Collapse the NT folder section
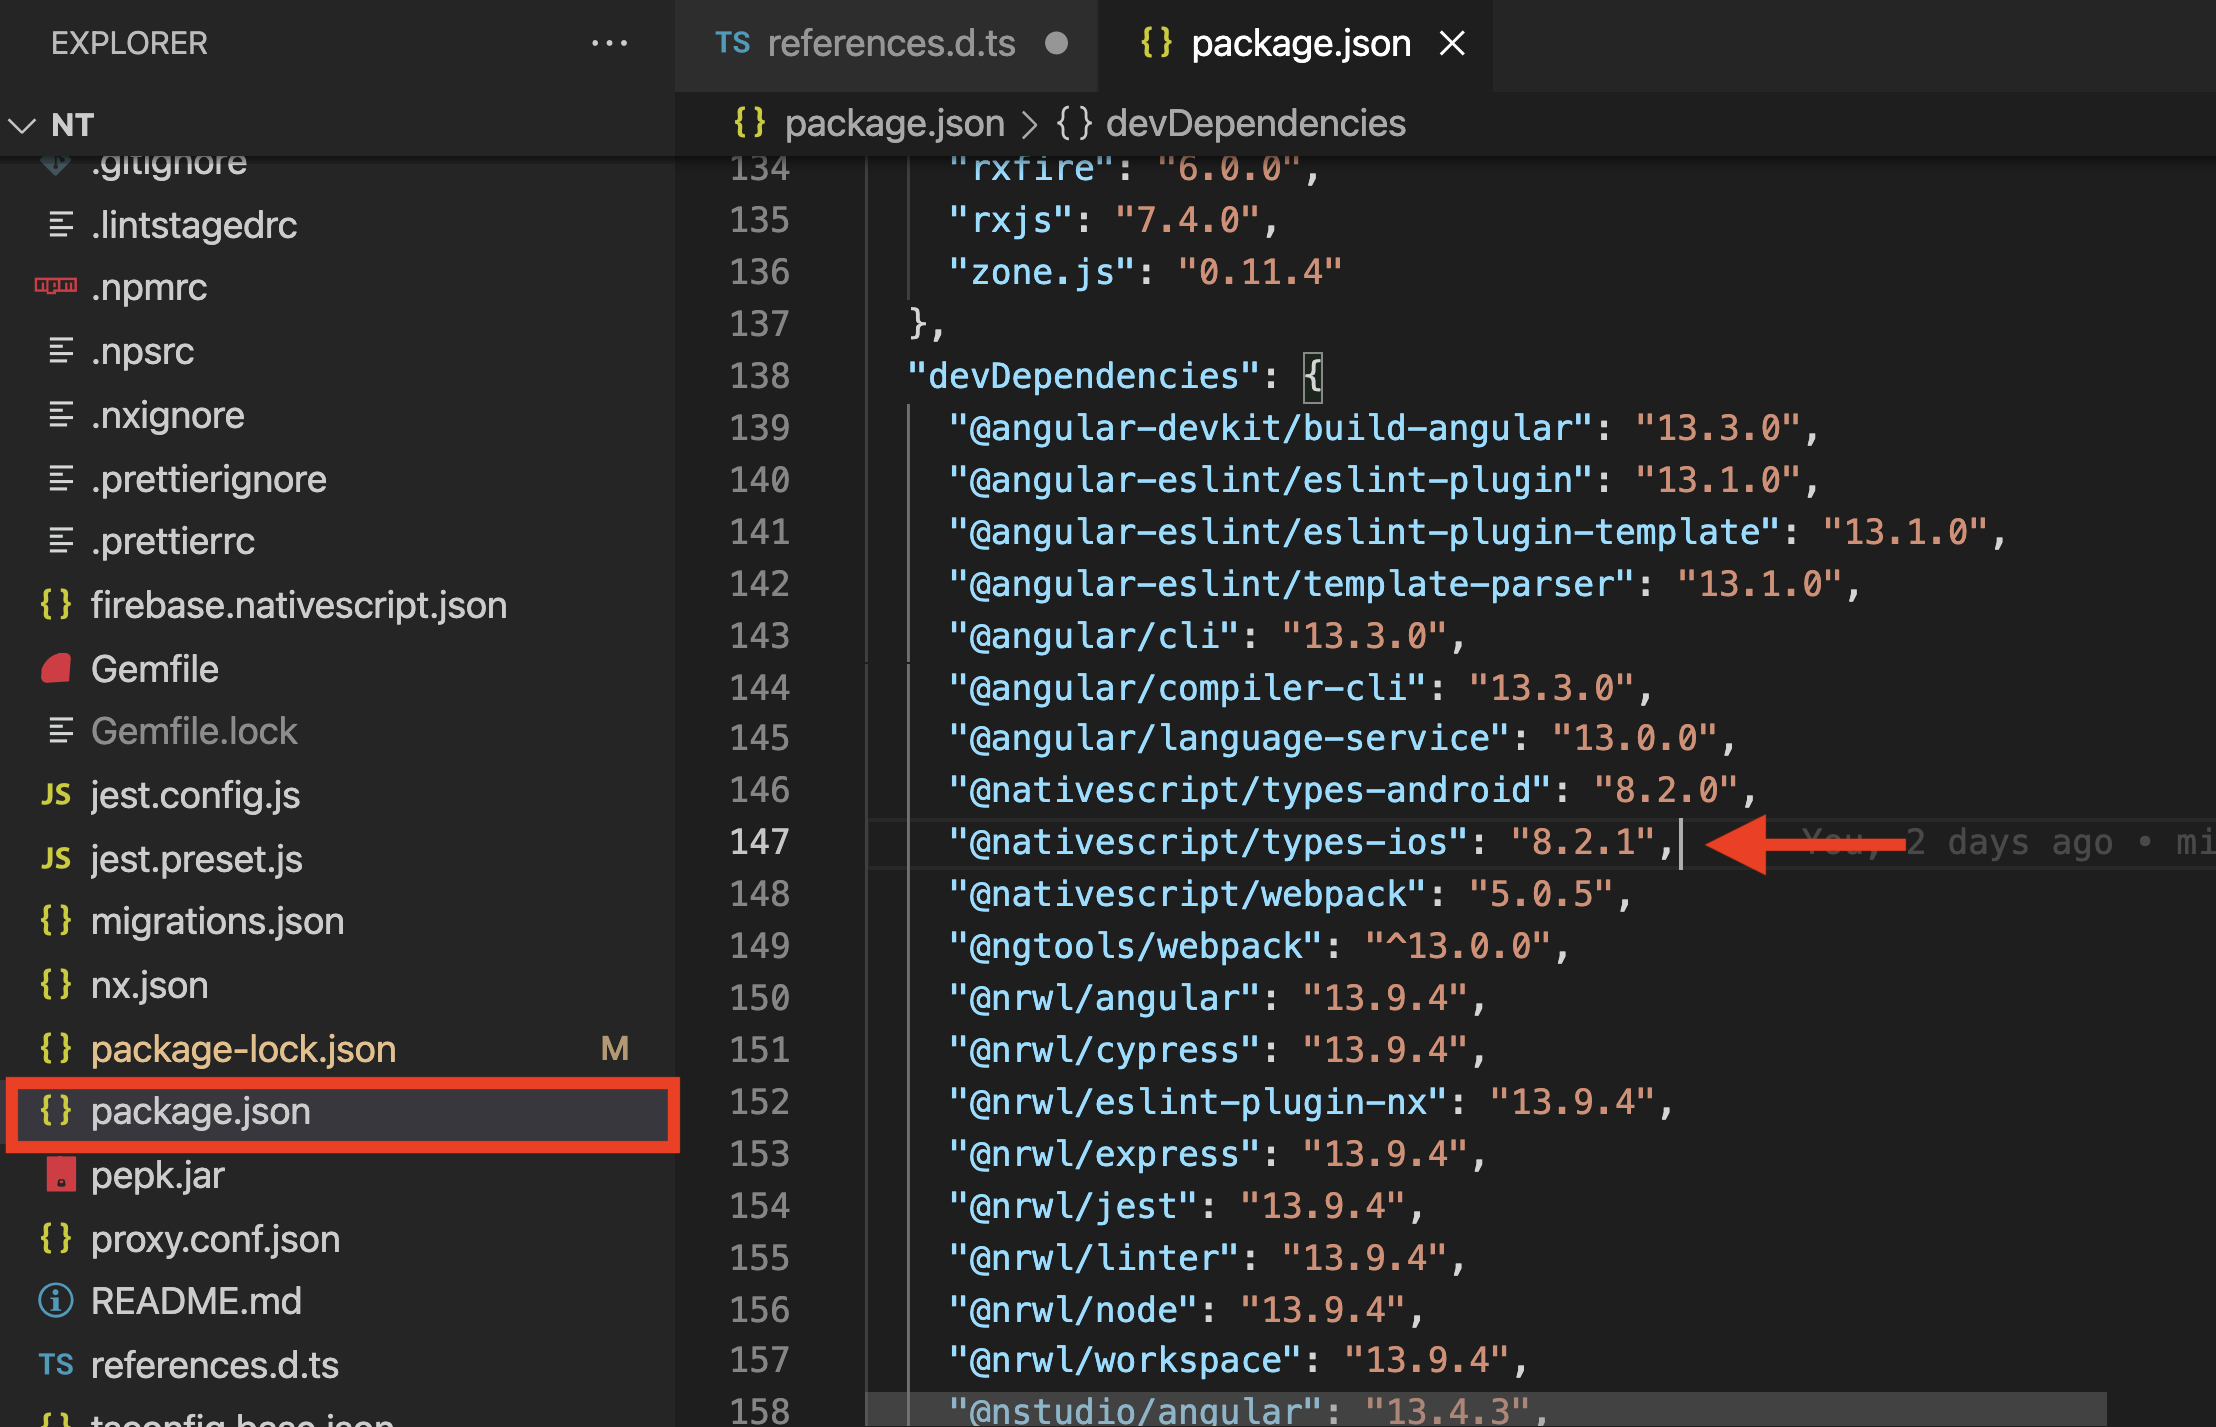The image size is (2216, 1427). (22, 125)
